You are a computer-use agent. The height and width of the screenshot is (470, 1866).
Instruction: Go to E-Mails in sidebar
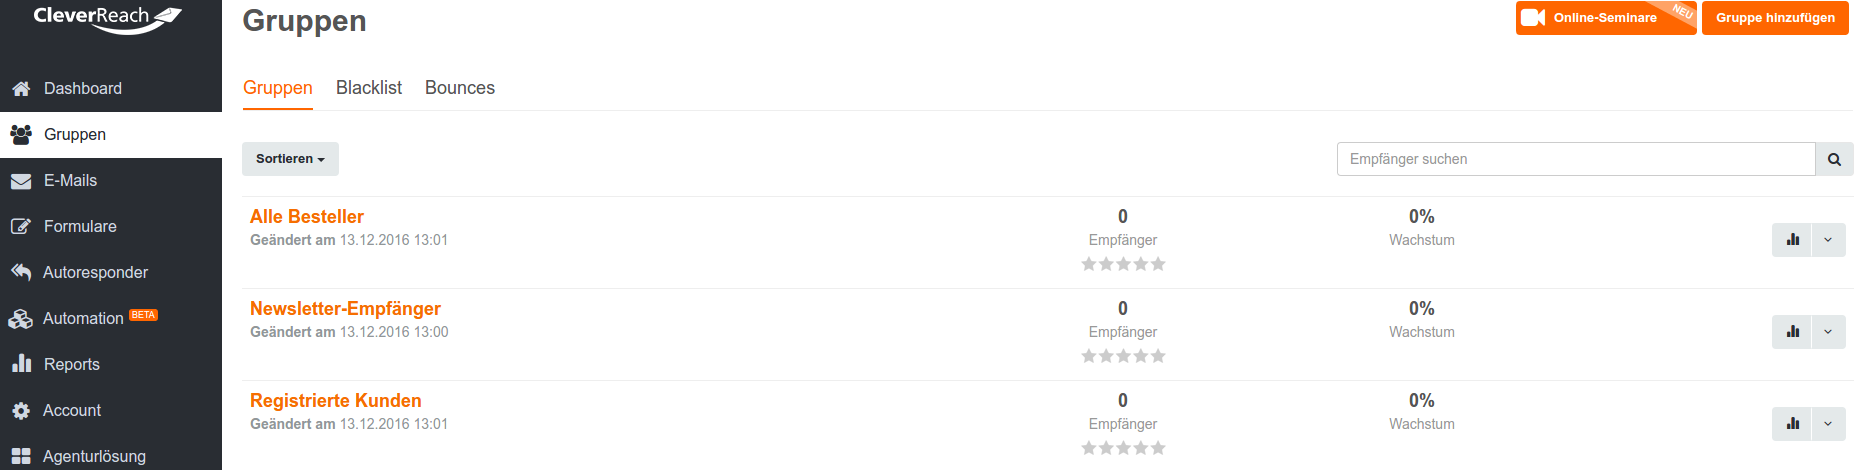[70, 181]
